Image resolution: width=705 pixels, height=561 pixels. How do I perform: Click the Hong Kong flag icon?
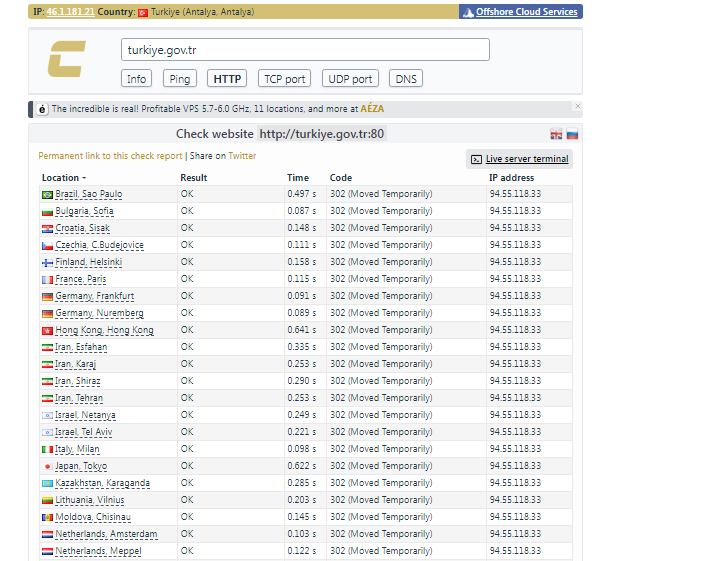(x=47, y=331)
